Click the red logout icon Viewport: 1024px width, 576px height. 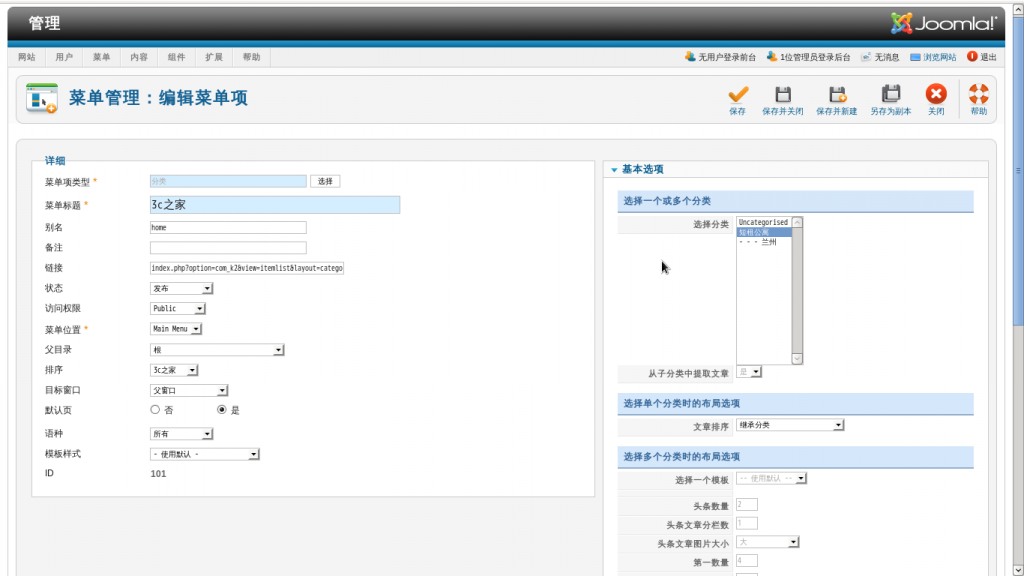(972, 57)
